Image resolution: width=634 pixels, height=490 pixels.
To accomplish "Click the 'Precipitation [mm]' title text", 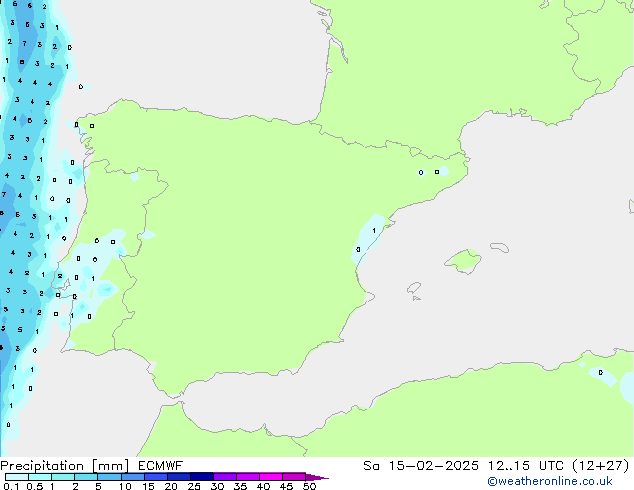I will coord(65,466).
